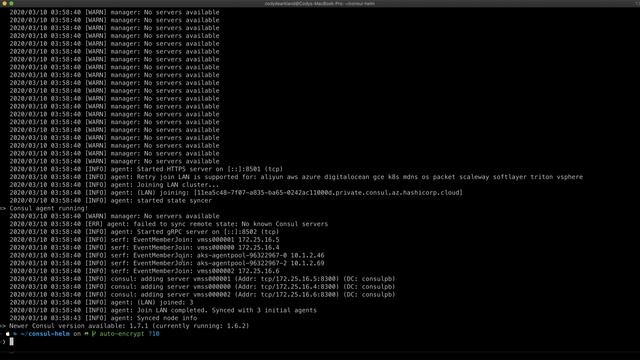Click the '(DC: consulpb)' text on the vmss000001 server line
This screenshot has height=360, width=640.
coord(369,279)
